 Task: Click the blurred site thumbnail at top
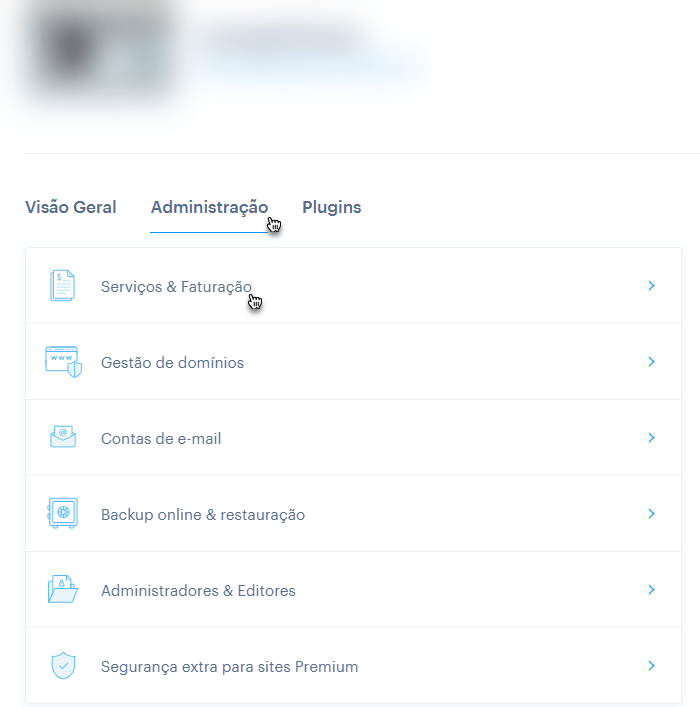[x=101, y=54]
